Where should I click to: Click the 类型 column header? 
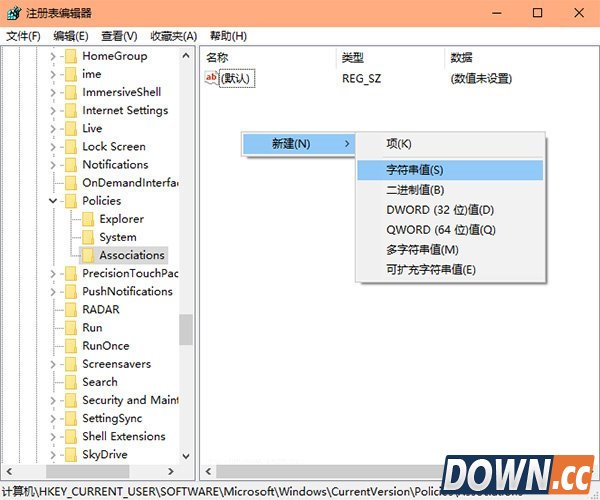[390, 58]
